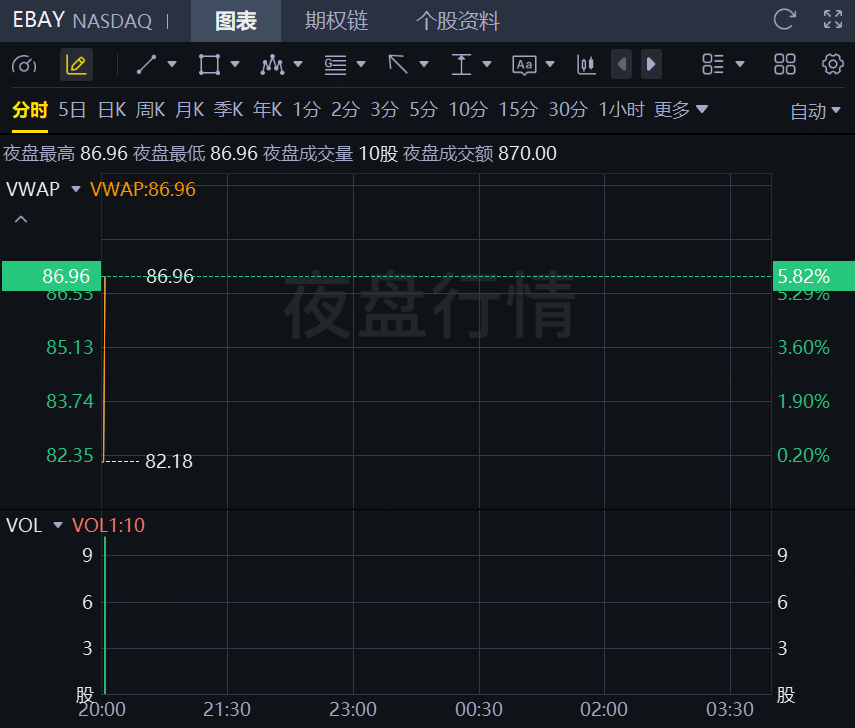
Task: Open chart settings gear
Action: (x=832, y=65)
